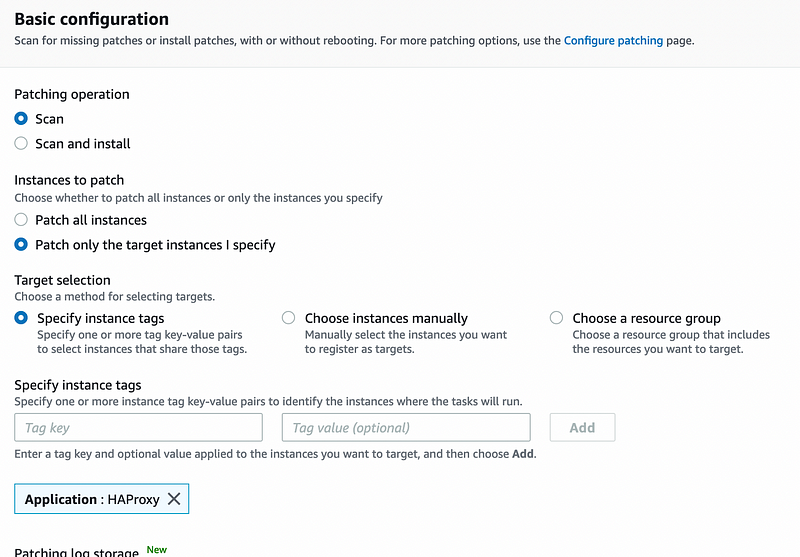Click the Specify instance tags section heading

pos(78,385)
